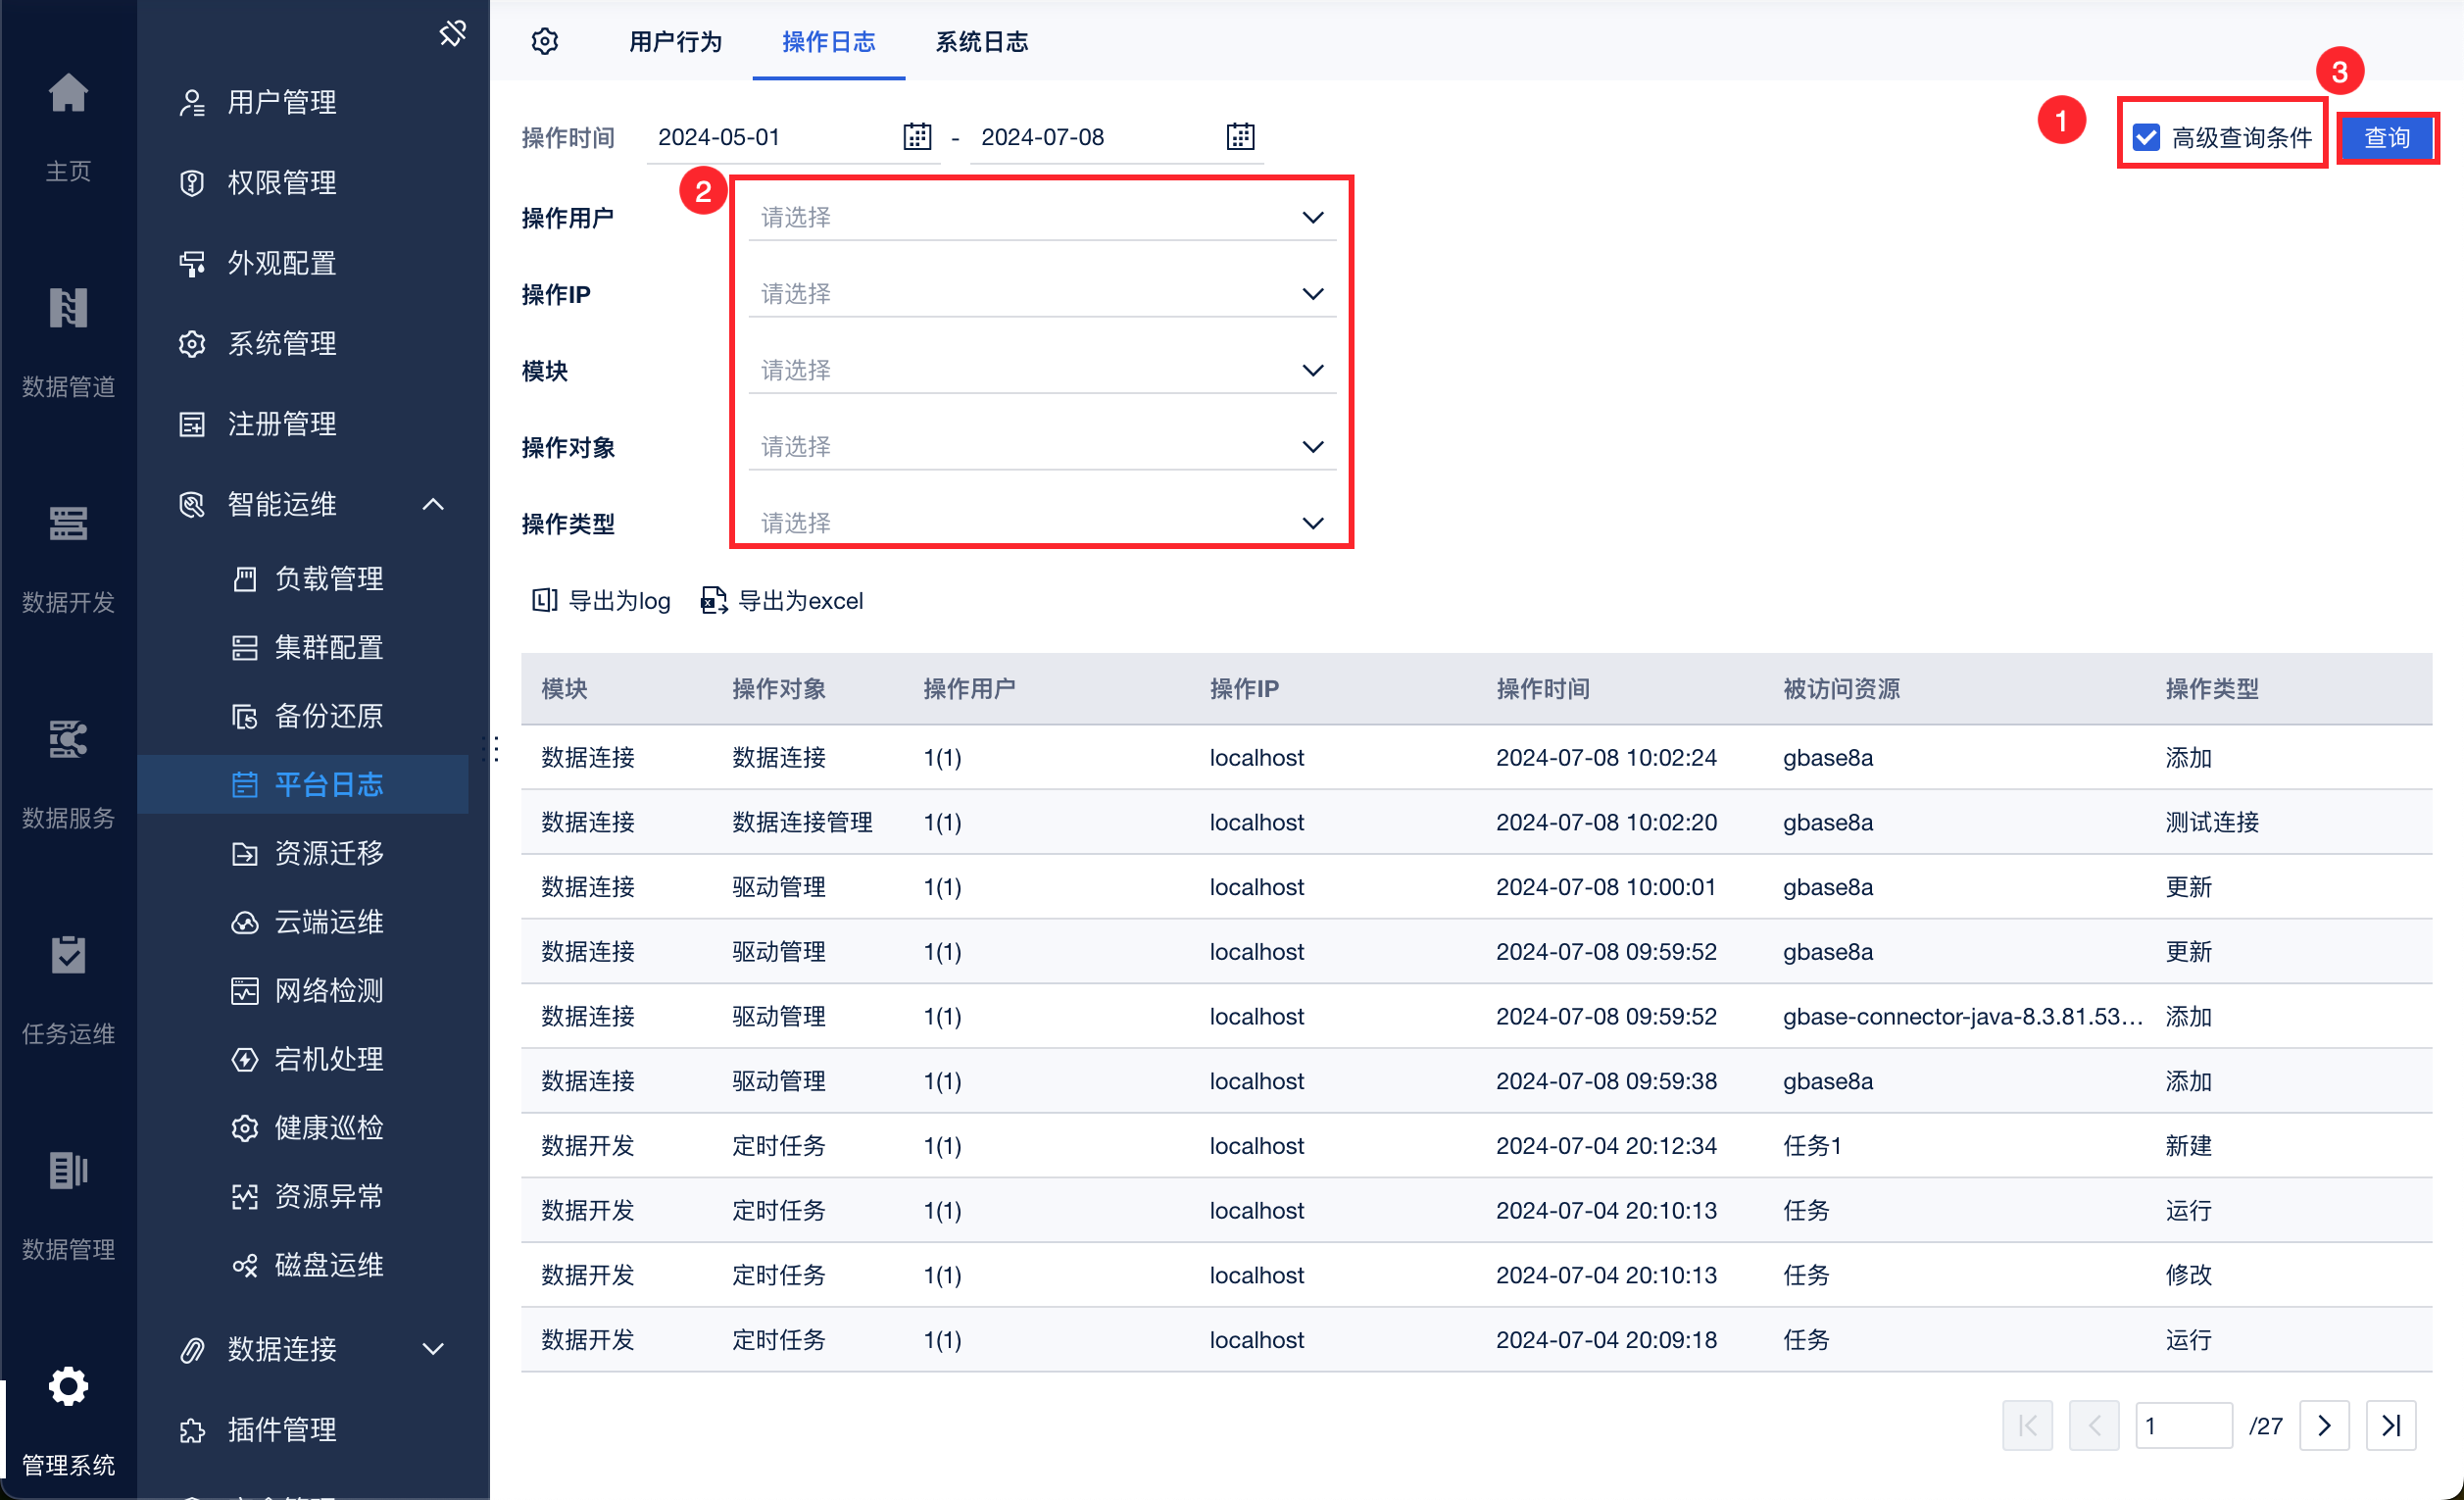Switch to the 系统日志 tab
The width and height of the screenshot is (2464, 1500).
pos(981,41)
